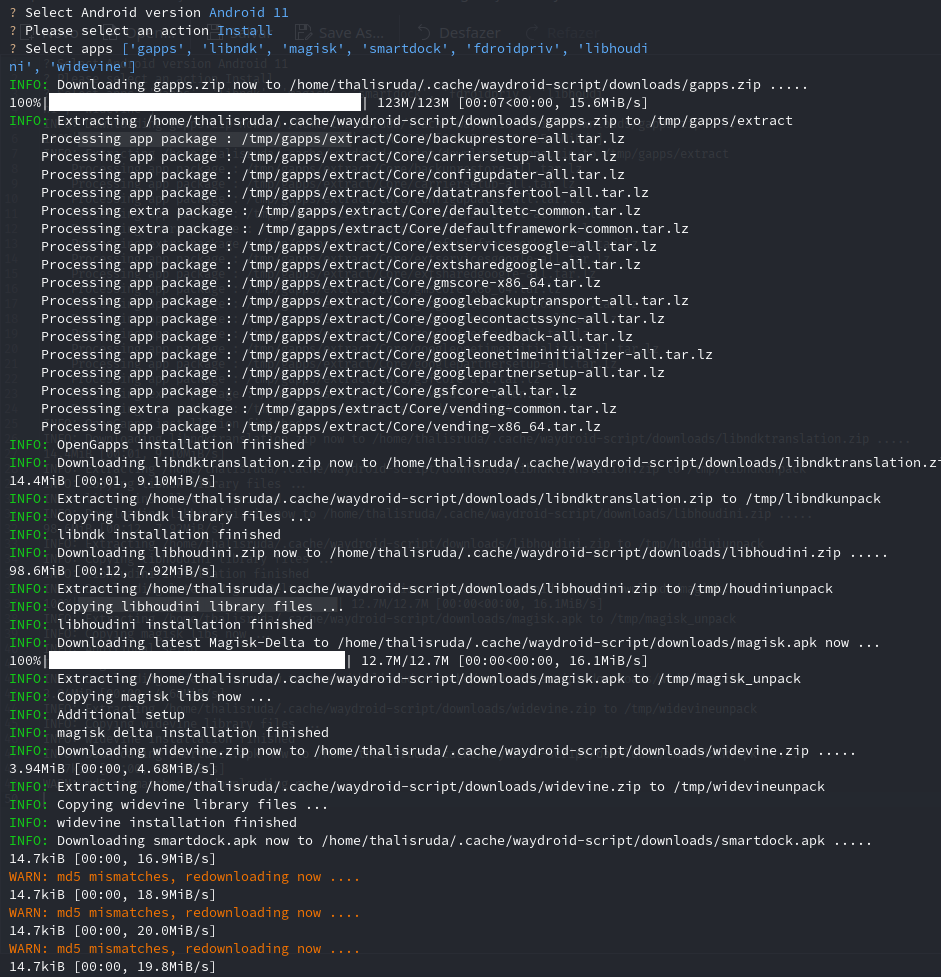Screen dimensions: 941x977
Task: Click the 'Android 11' version answer
Action: coord(249,12)
